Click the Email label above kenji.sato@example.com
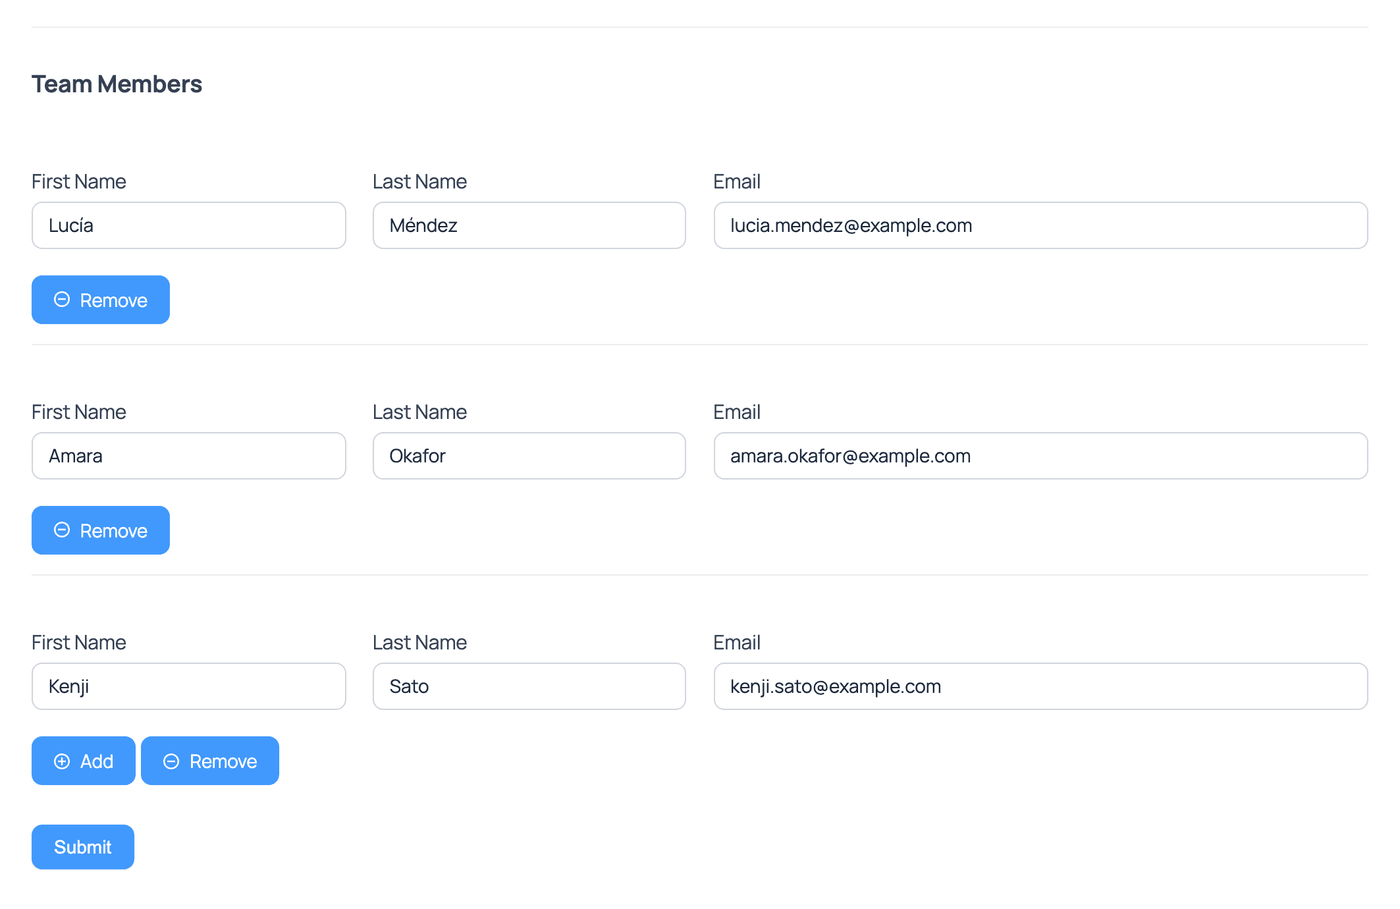This screenshot has height=909, width=1400. pos(737,642)
